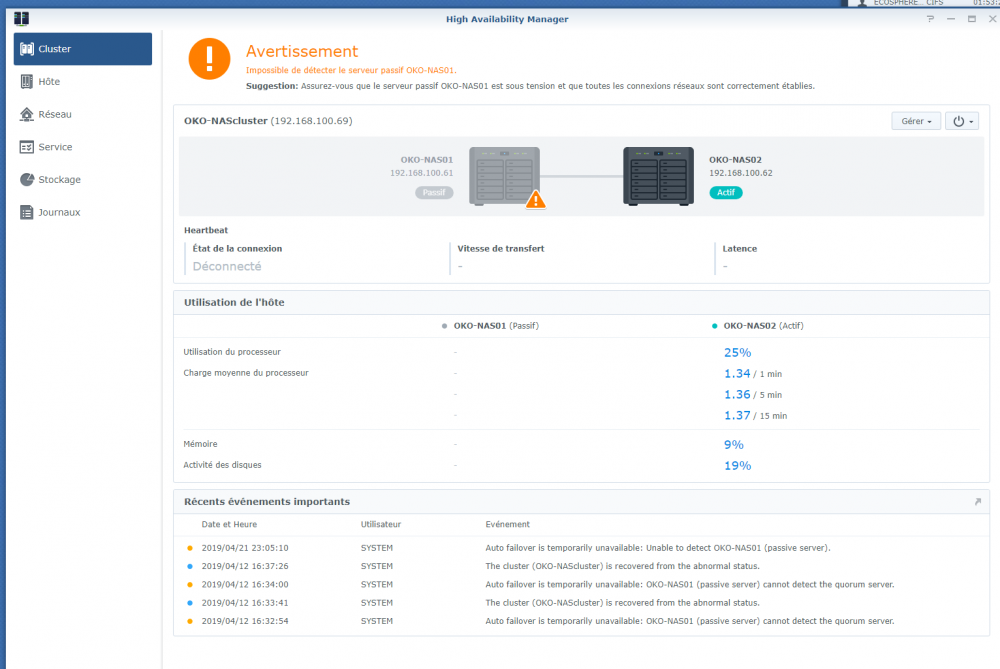The image size is (1000, 669).
Task: Open the Cluster section in sidebar
Action: (83, 49)
